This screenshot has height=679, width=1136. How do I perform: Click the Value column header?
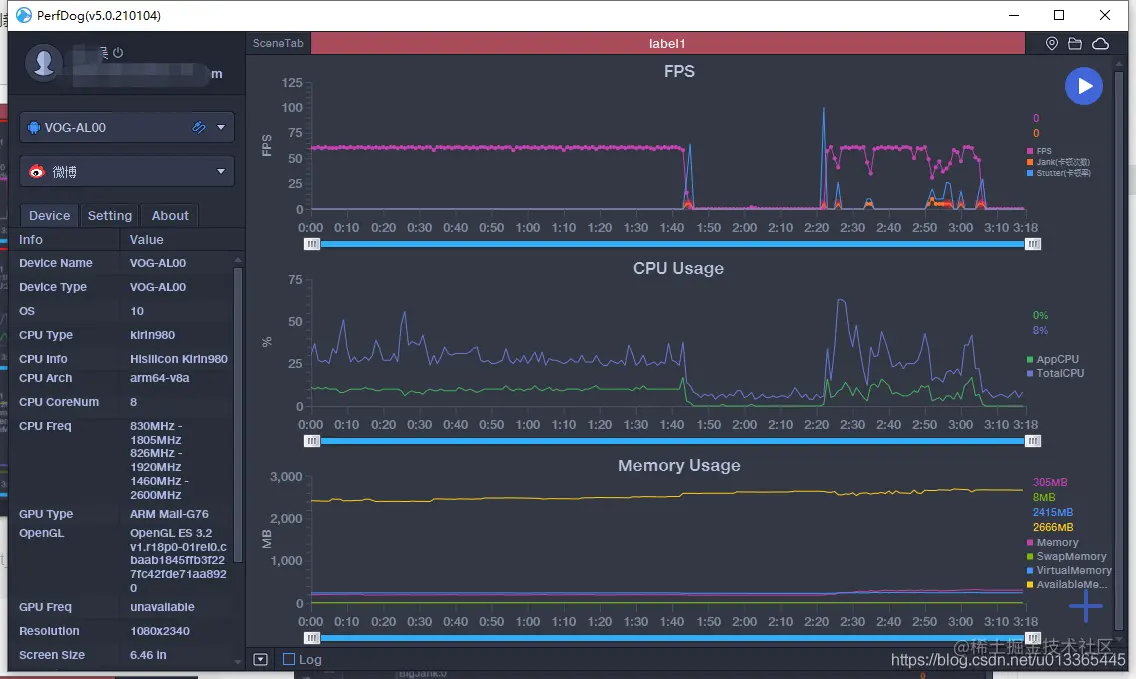(146, 239)
